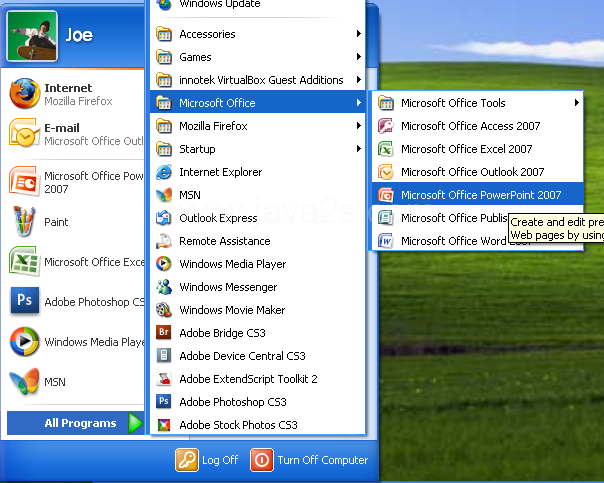
Task: Click the Adobe Device Central CS3 icon
Action: tap(164, 356)
